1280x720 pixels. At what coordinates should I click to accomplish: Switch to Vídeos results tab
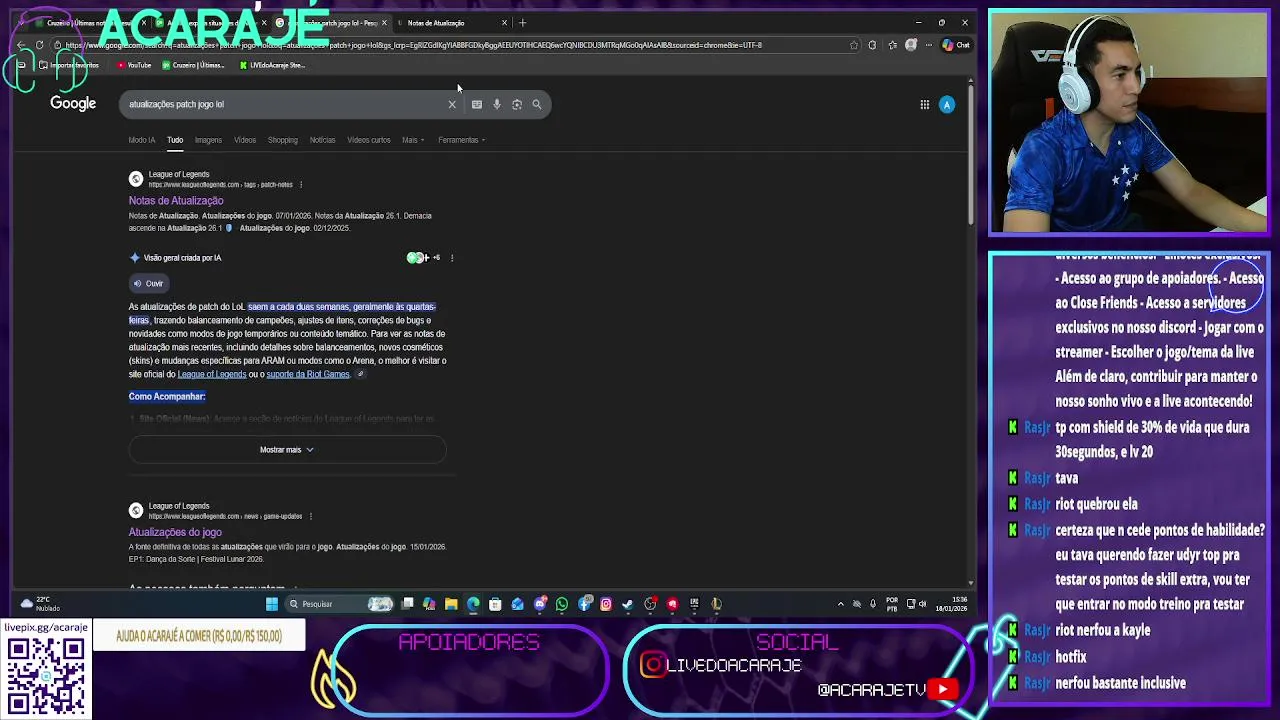coord(245,140)
